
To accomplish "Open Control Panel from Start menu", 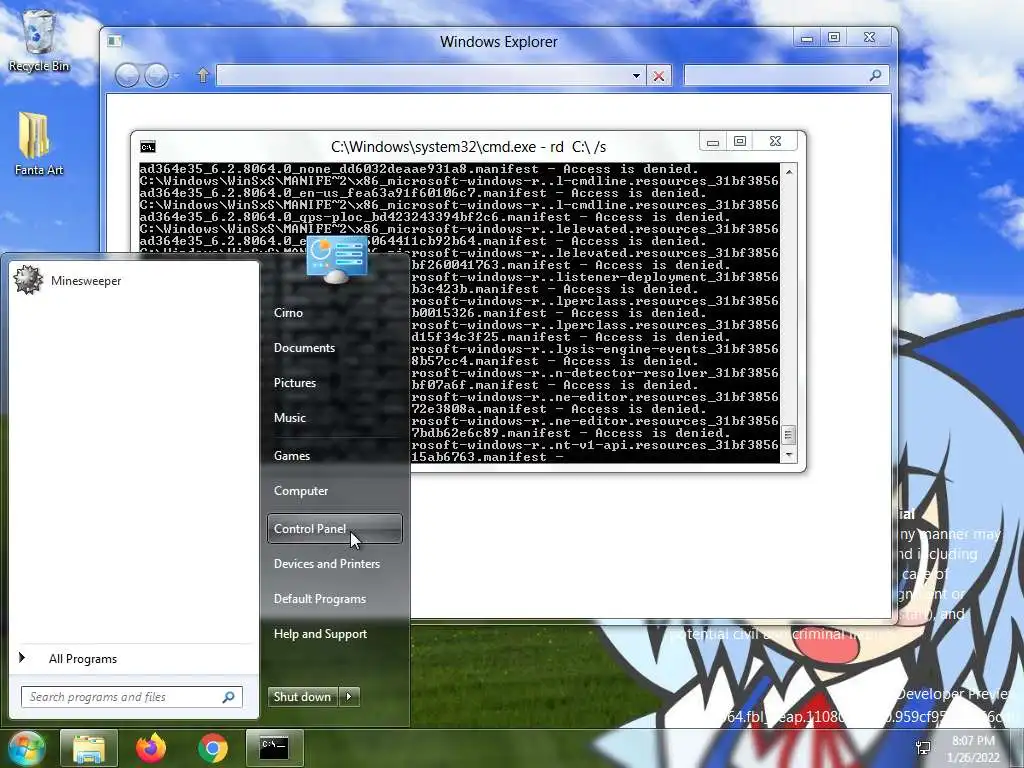I will (x=334, y=529).
